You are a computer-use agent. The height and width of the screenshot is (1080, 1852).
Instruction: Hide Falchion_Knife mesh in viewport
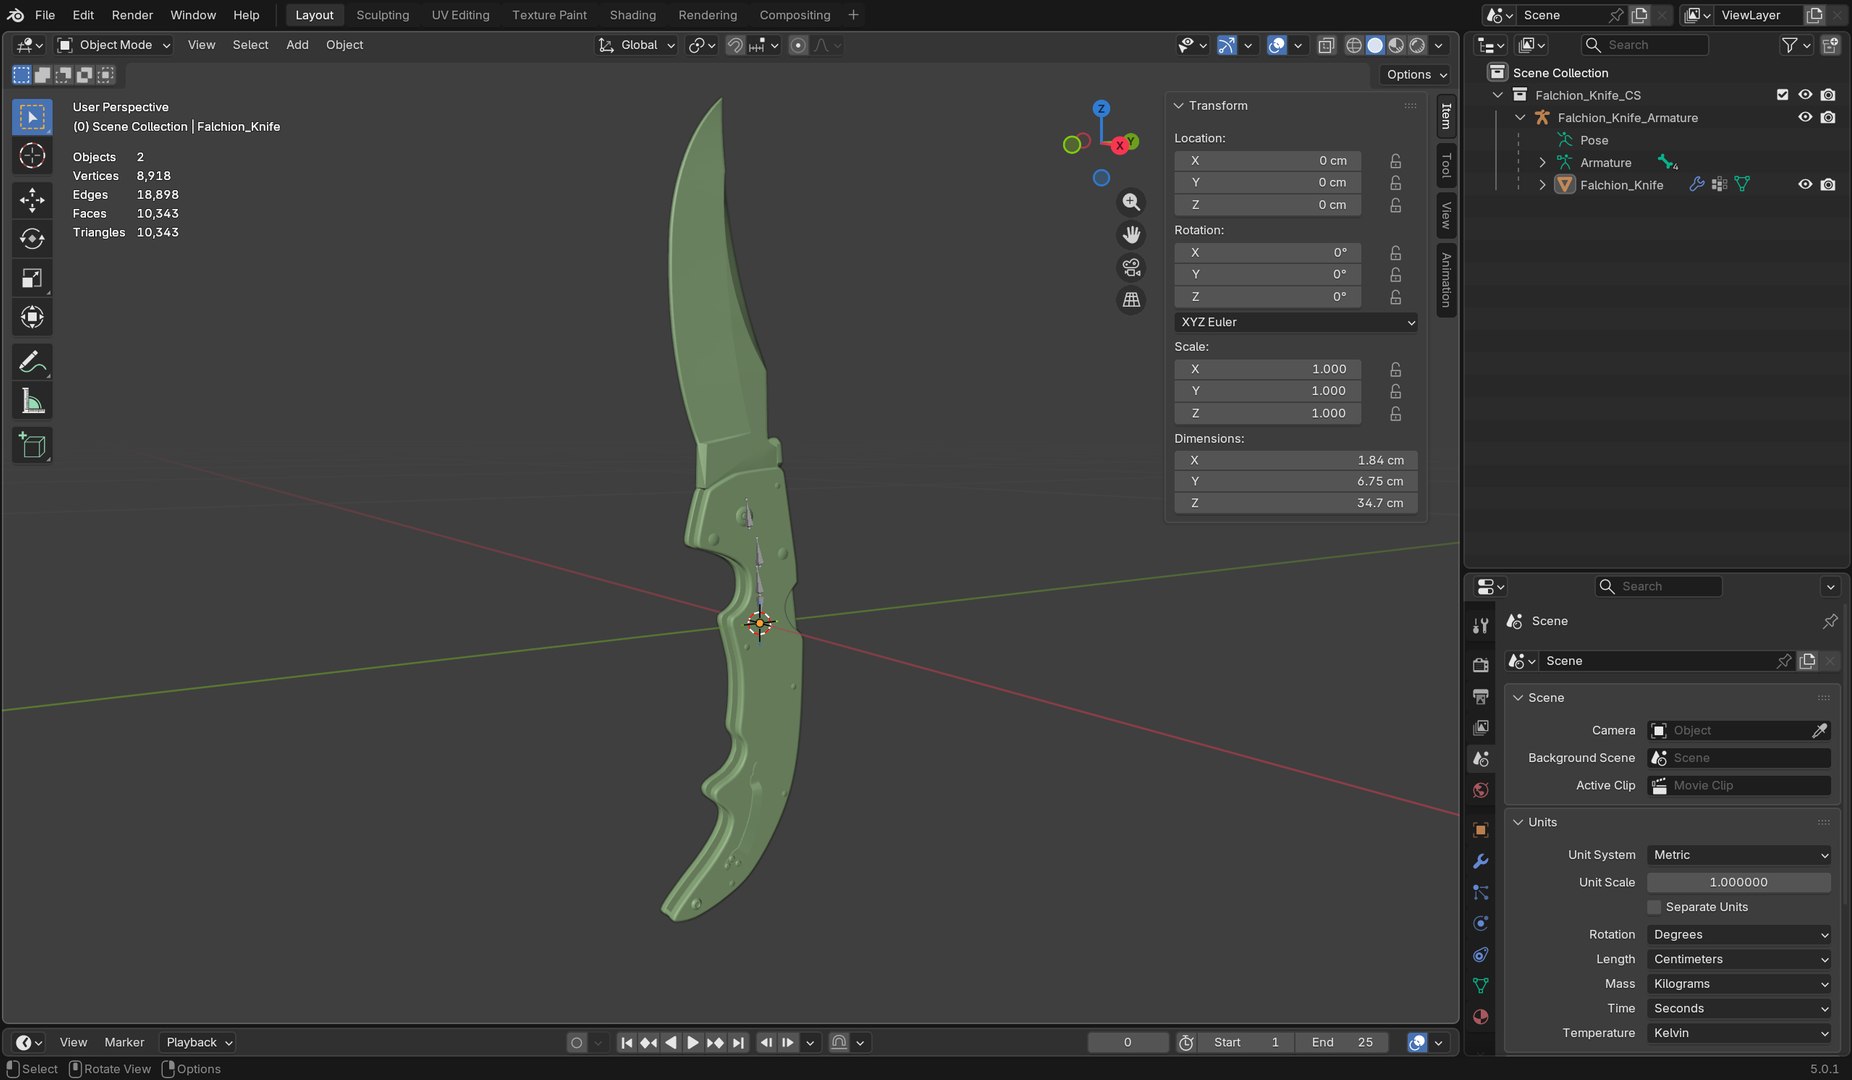pos(1805,185)
